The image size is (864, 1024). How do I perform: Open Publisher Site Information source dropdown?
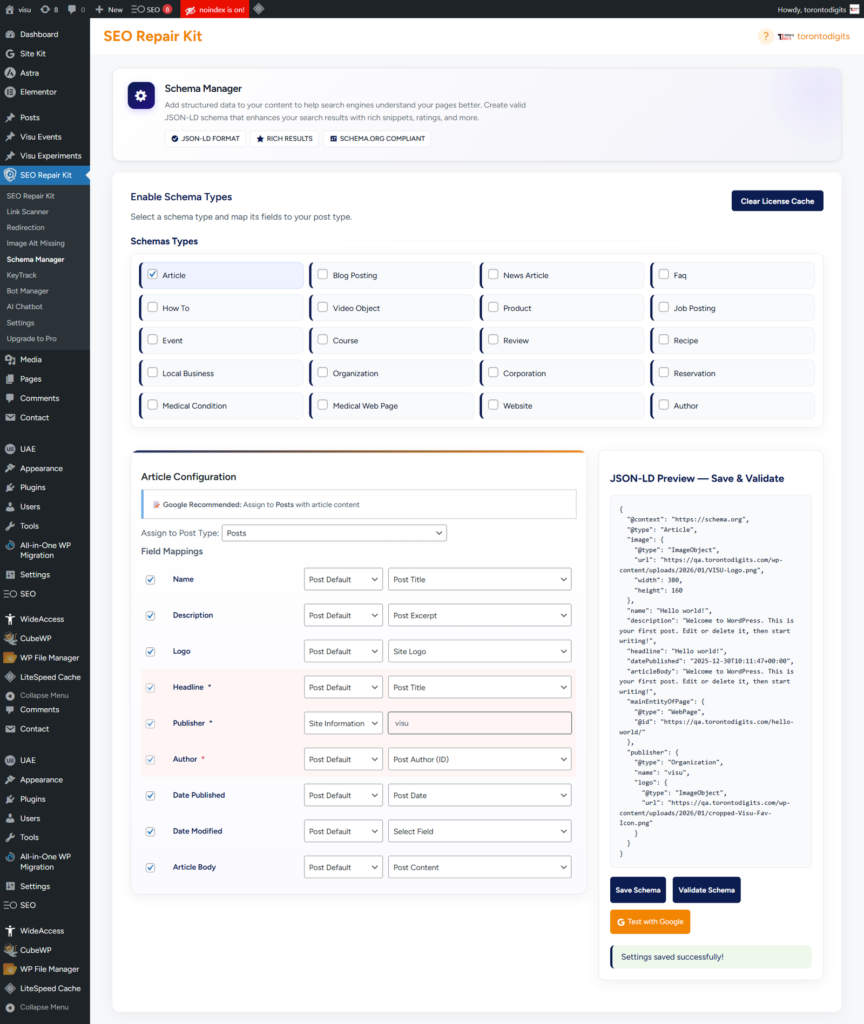click(343, 723)
